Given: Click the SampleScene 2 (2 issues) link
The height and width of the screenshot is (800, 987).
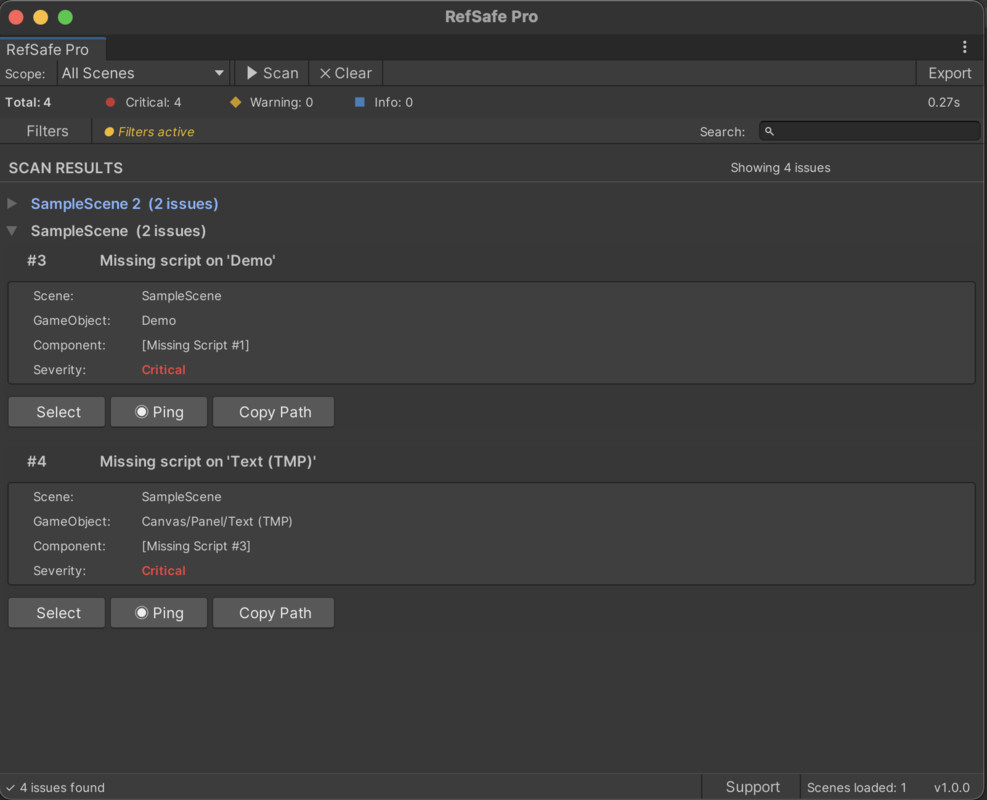Looking at the screenshot, I should tap(125, 203).
